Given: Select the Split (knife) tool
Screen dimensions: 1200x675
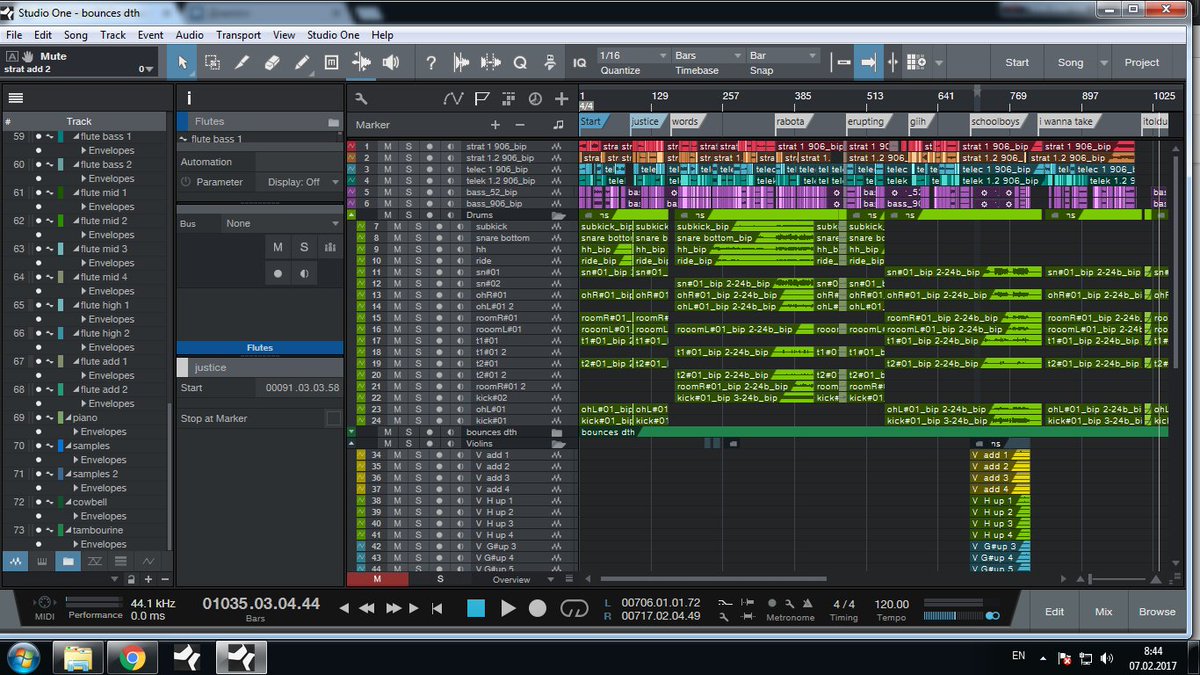Looking at the screenshot, I should pos(242,63).
